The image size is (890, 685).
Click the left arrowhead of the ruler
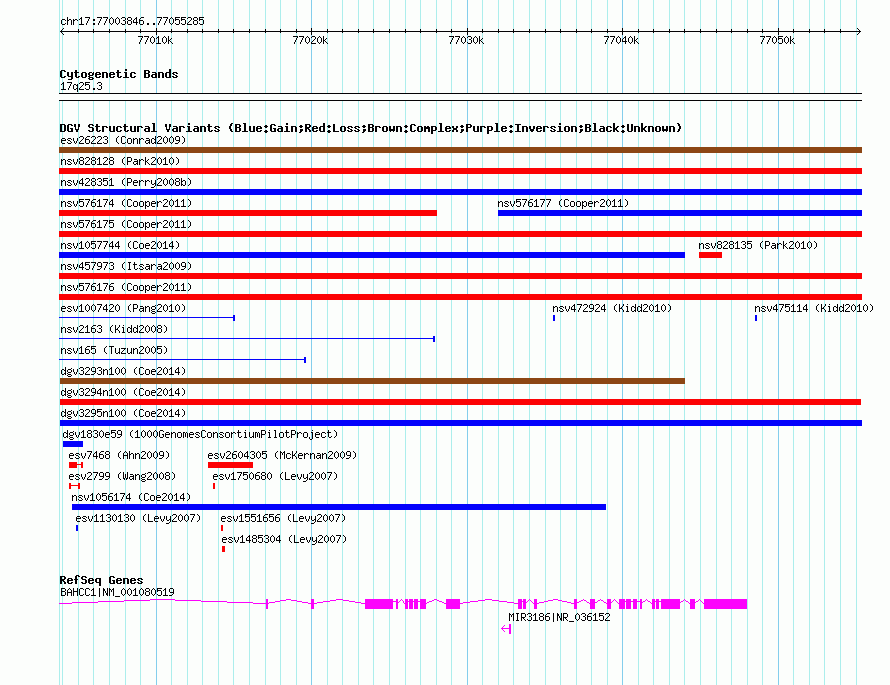[x=62, y=32]
